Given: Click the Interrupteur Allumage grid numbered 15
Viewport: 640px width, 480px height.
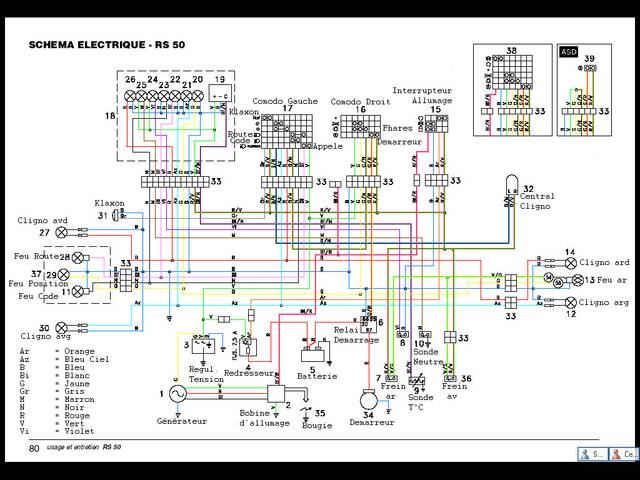Looking at the screenshot, I should tap(436, 124).
